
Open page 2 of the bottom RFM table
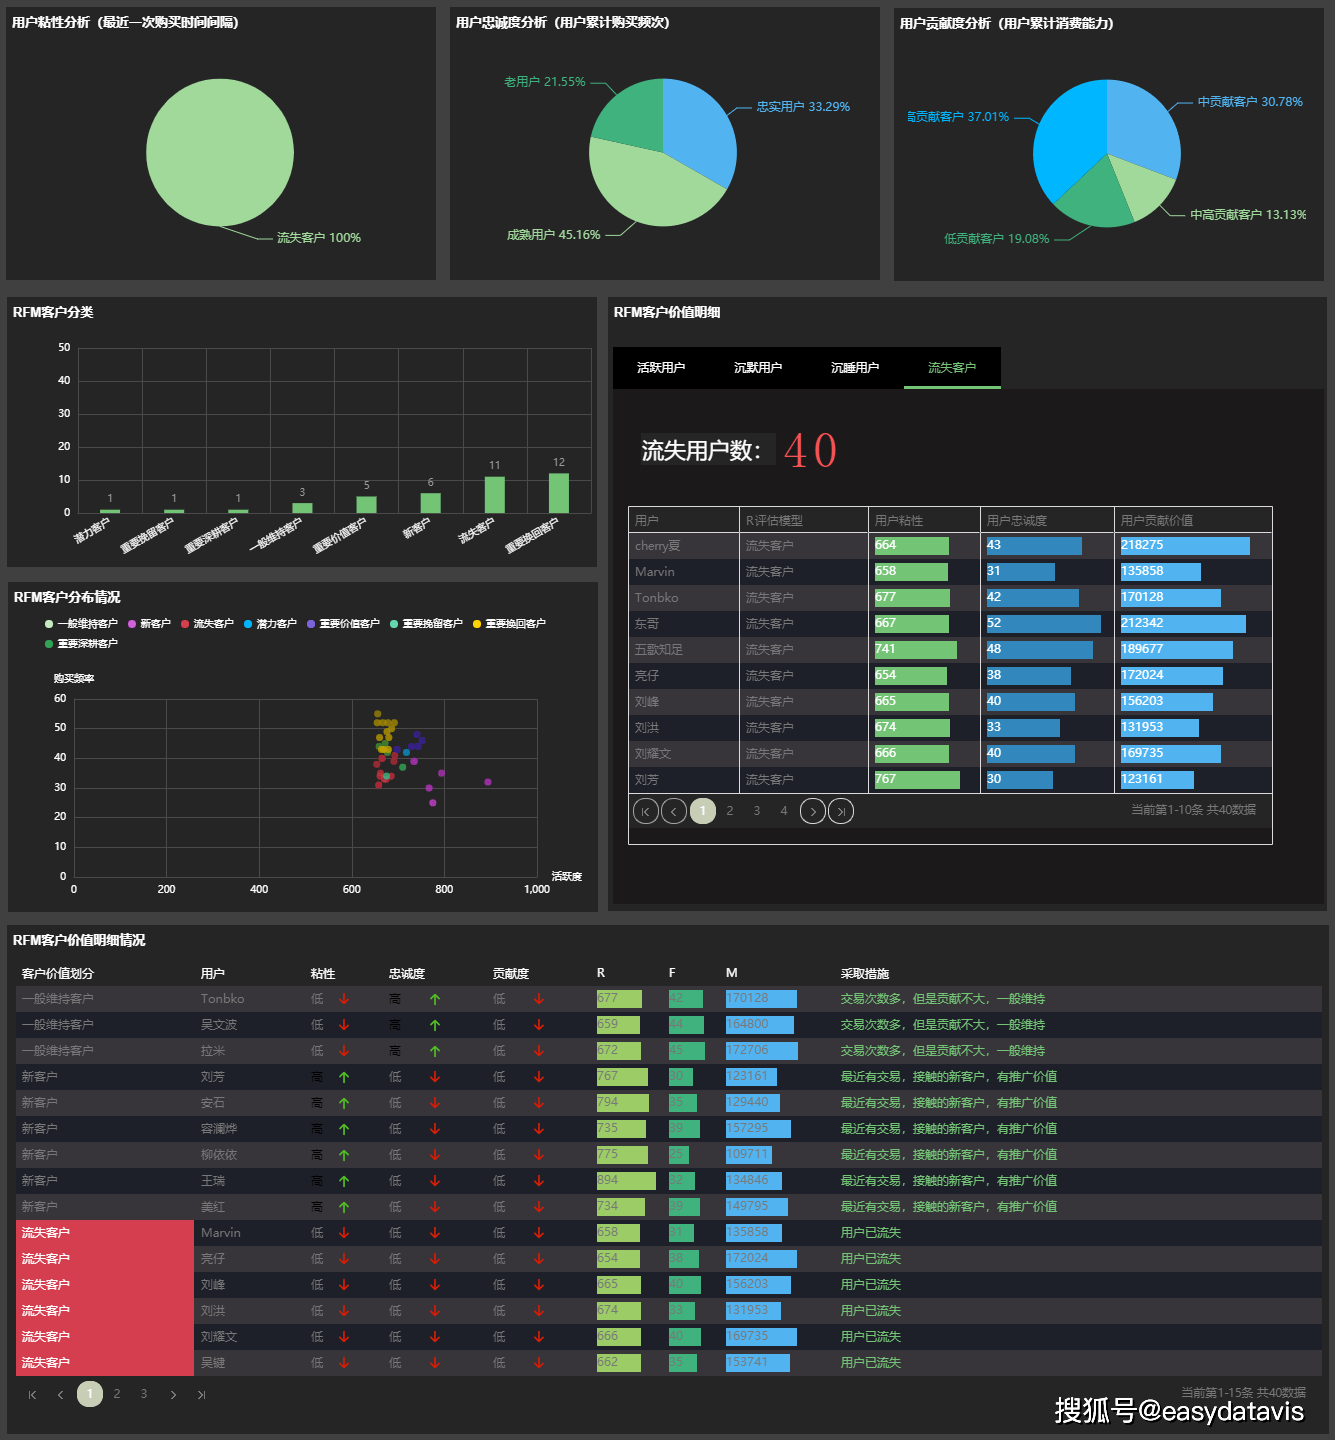(x=117, y=1394)
